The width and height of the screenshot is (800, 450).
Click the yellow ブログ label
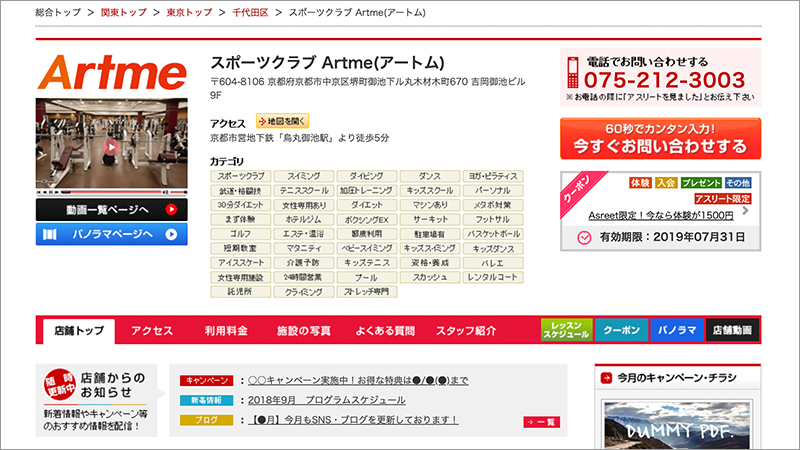[x=206, y=420]
